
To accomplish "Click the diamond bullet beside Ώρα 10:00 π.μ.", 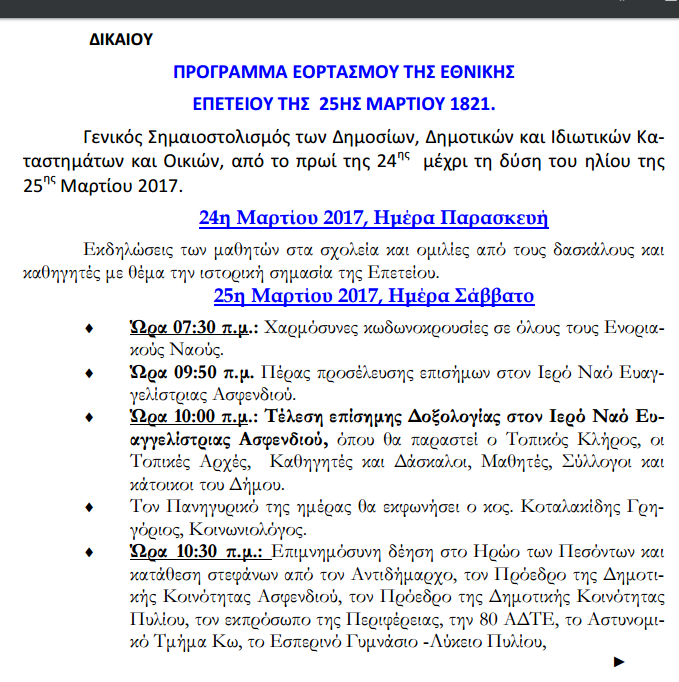I will click(89, 417).
